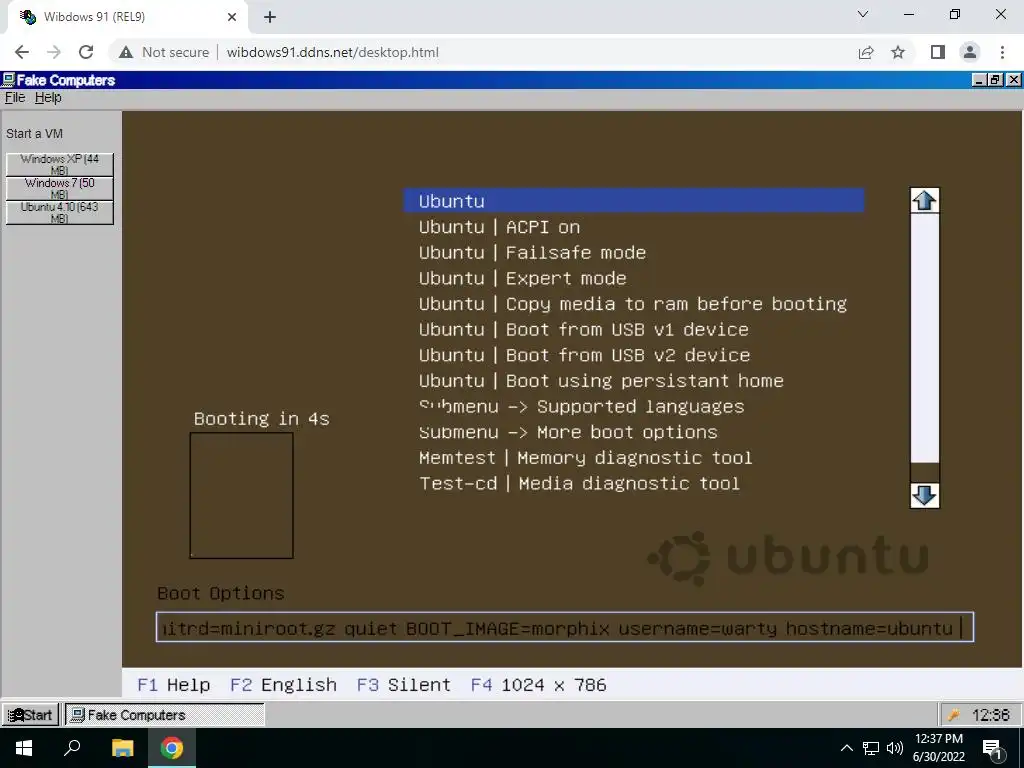Open the Chrome side panel icon
The image size is (1024, 768).
[x=937, y=52]
